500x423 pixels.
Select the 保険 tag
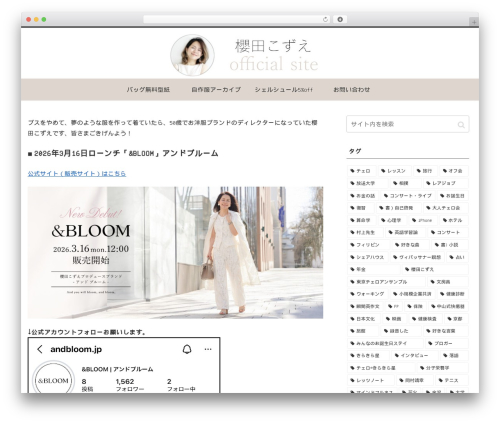[x=416, y=306]
